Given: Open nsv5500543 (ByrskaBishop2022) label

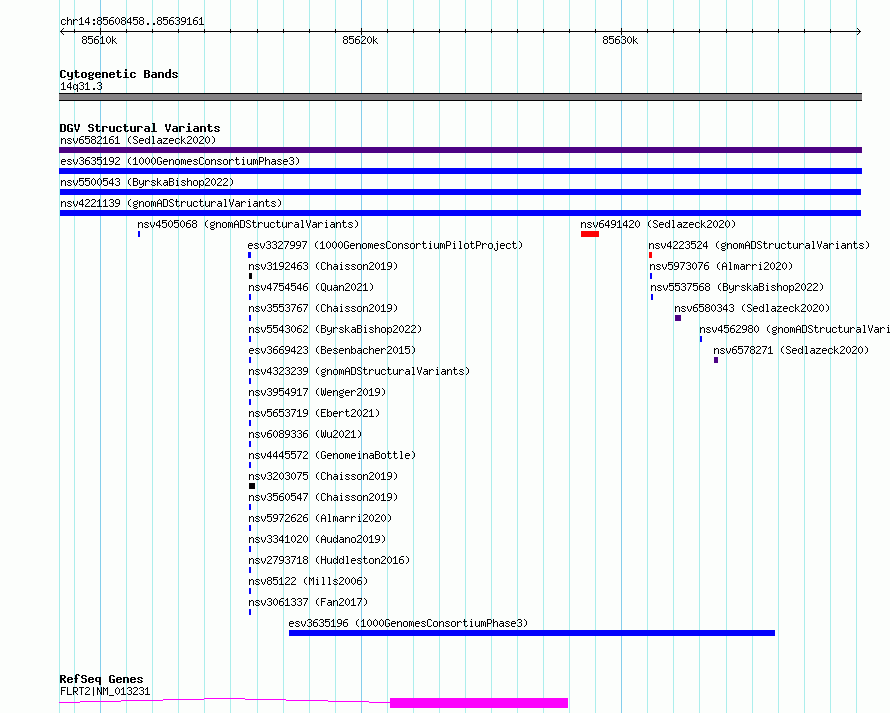Looking at the screenshot, I should point(147,182).
